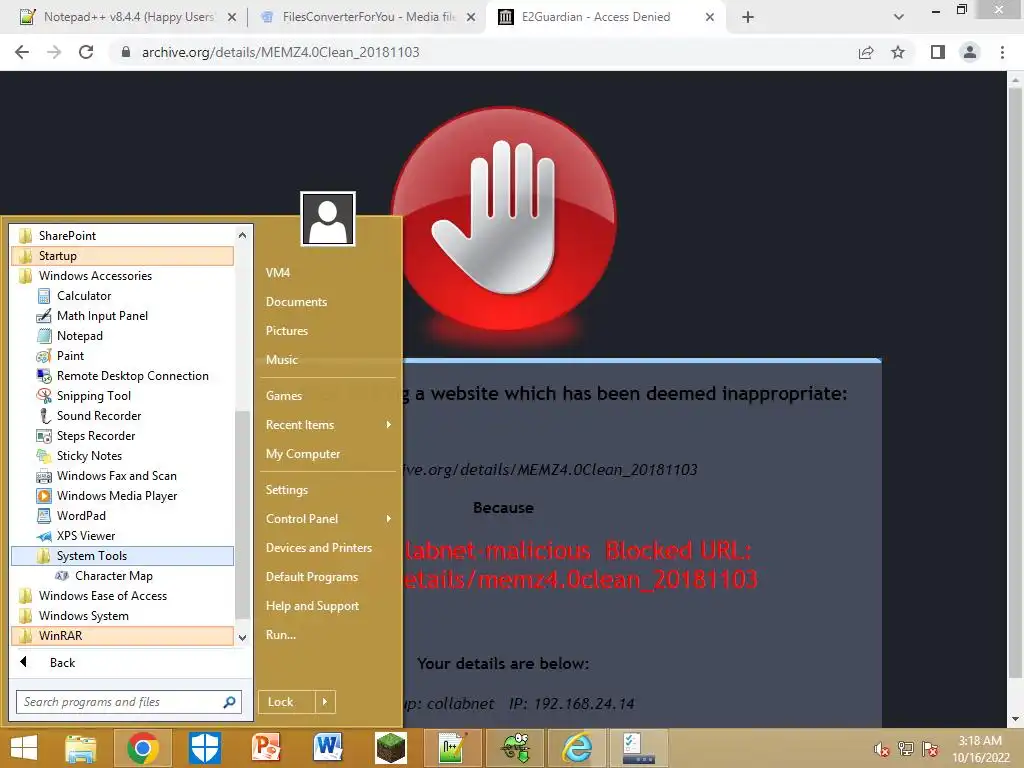Launch Math Input Panel

(102, 316)
